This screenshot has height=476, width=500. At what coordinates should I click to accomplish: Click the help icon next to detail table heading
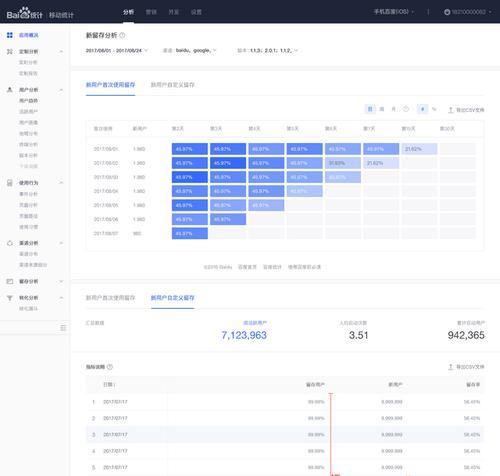pos(110,367)
